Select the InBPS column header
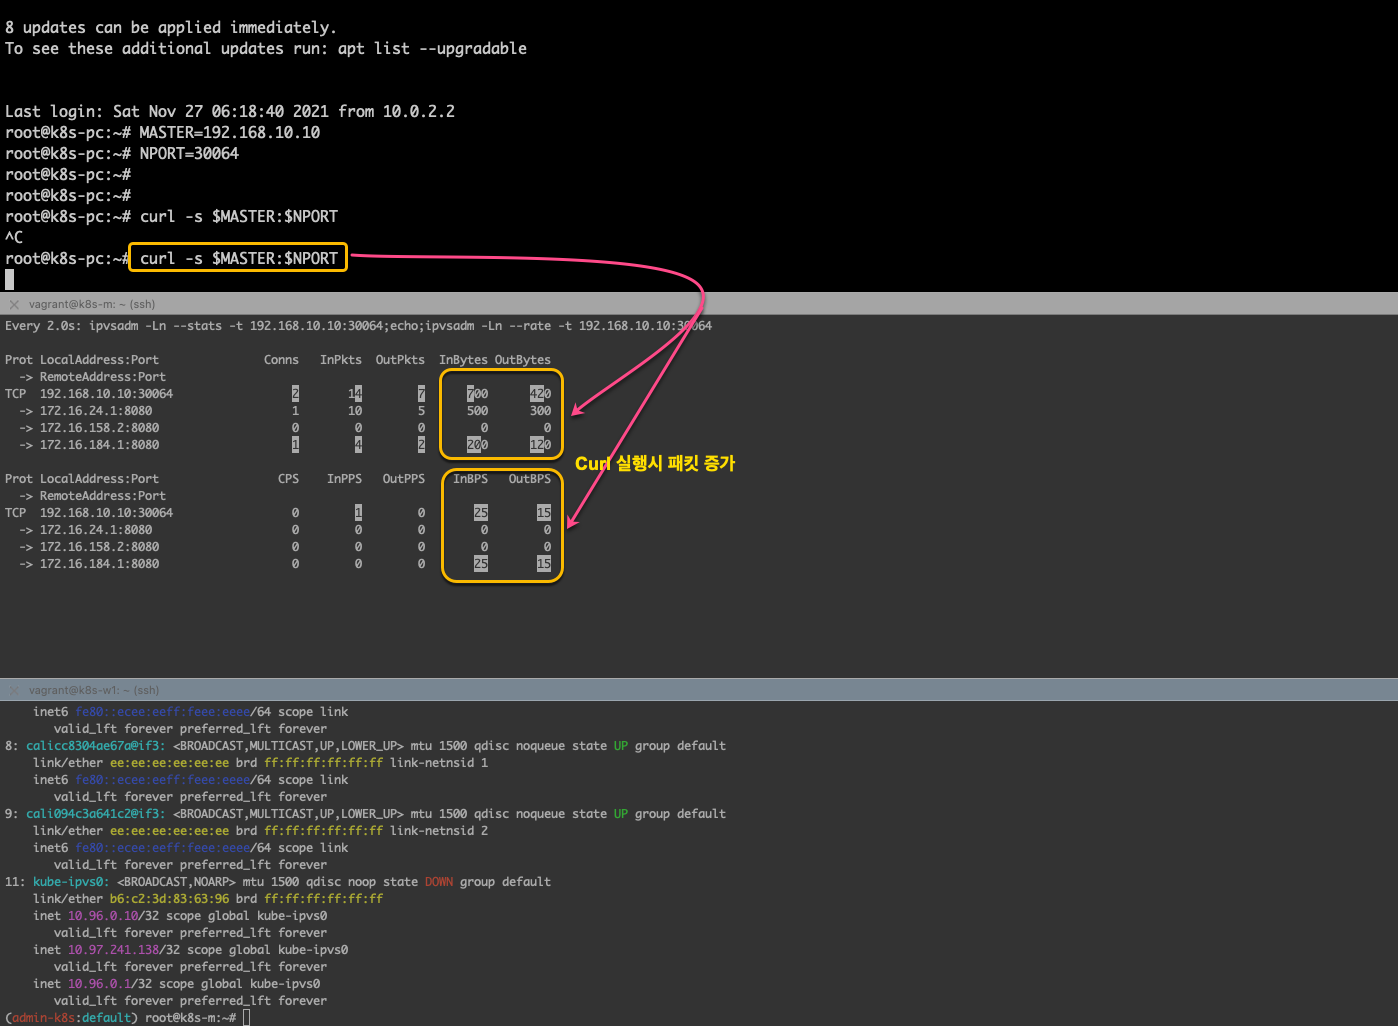 pos(470,479)
